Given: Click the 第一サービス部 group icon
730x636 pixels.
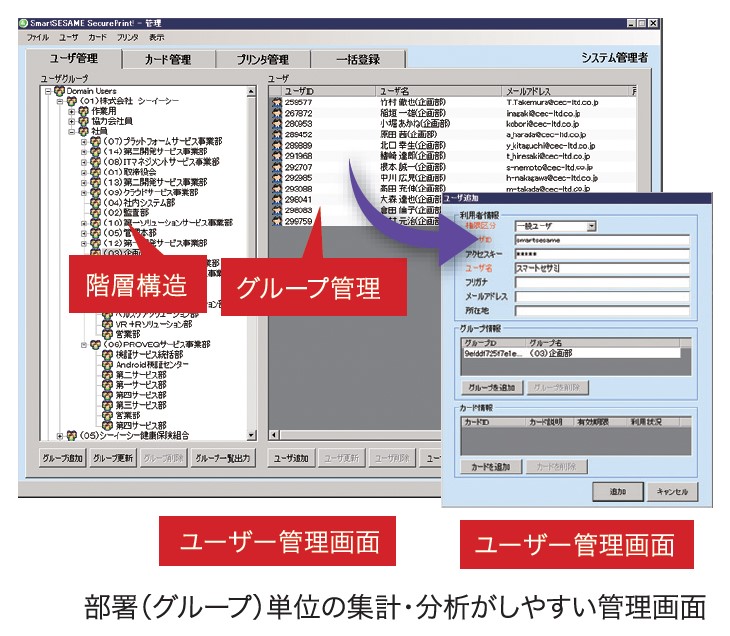Looking at the screenshot, I should pos(108,386).
